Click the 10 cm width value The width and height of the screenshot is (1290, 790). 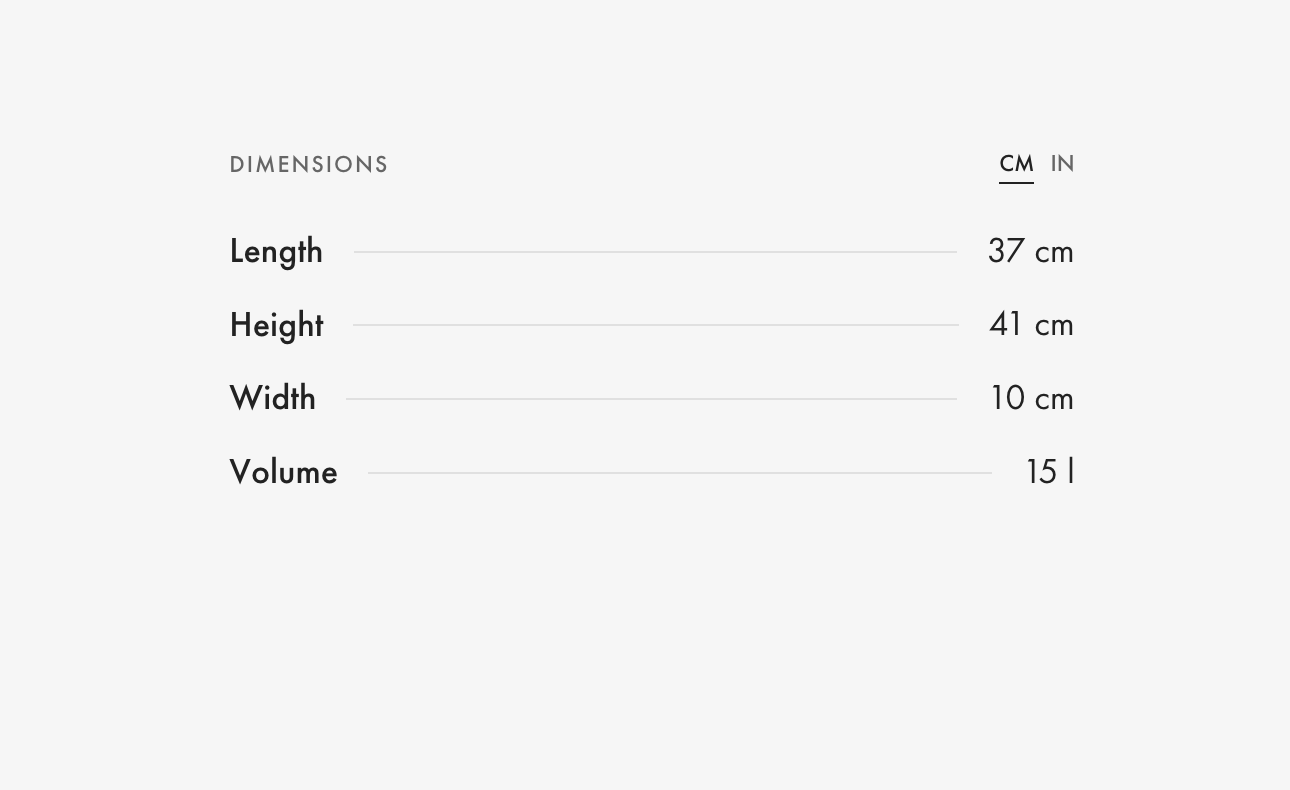point(1031,399)
